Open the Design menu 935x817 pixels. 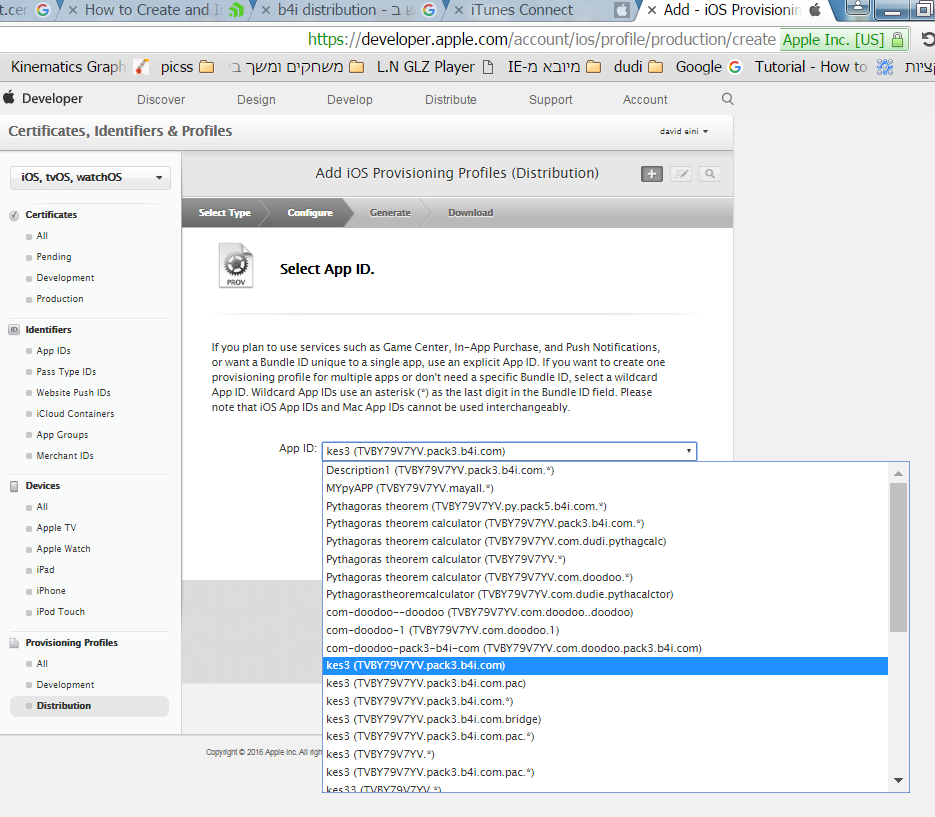coord(256,100)
